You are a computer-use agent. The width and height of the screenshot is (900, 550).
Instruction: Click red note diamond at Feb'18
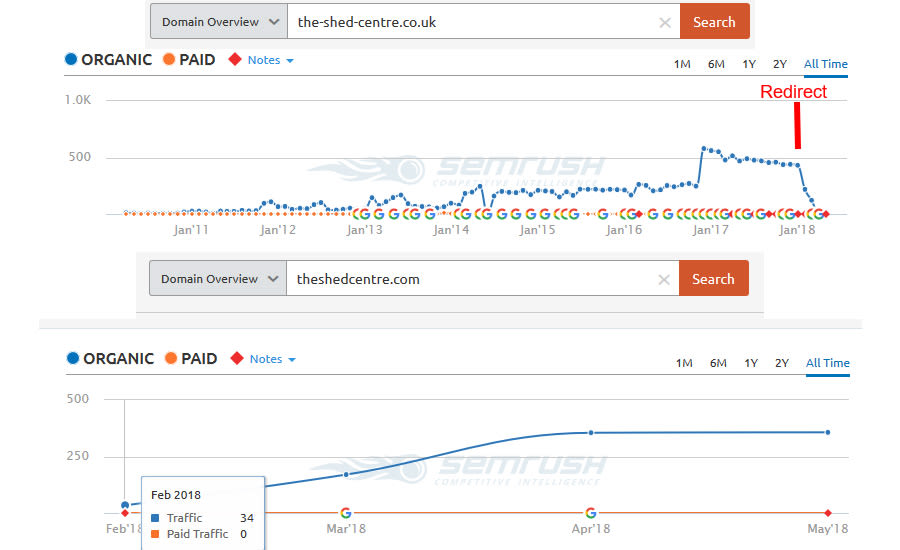point(125,513)
